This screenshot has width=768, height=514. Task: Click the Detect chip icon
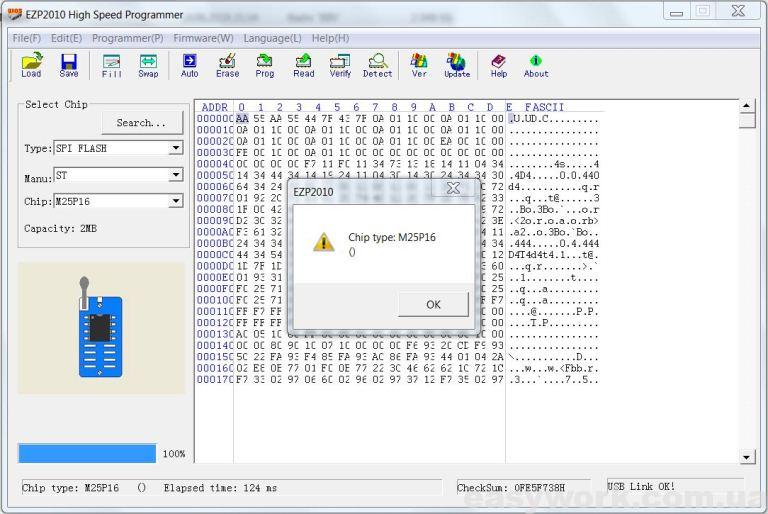click(378, 65)
